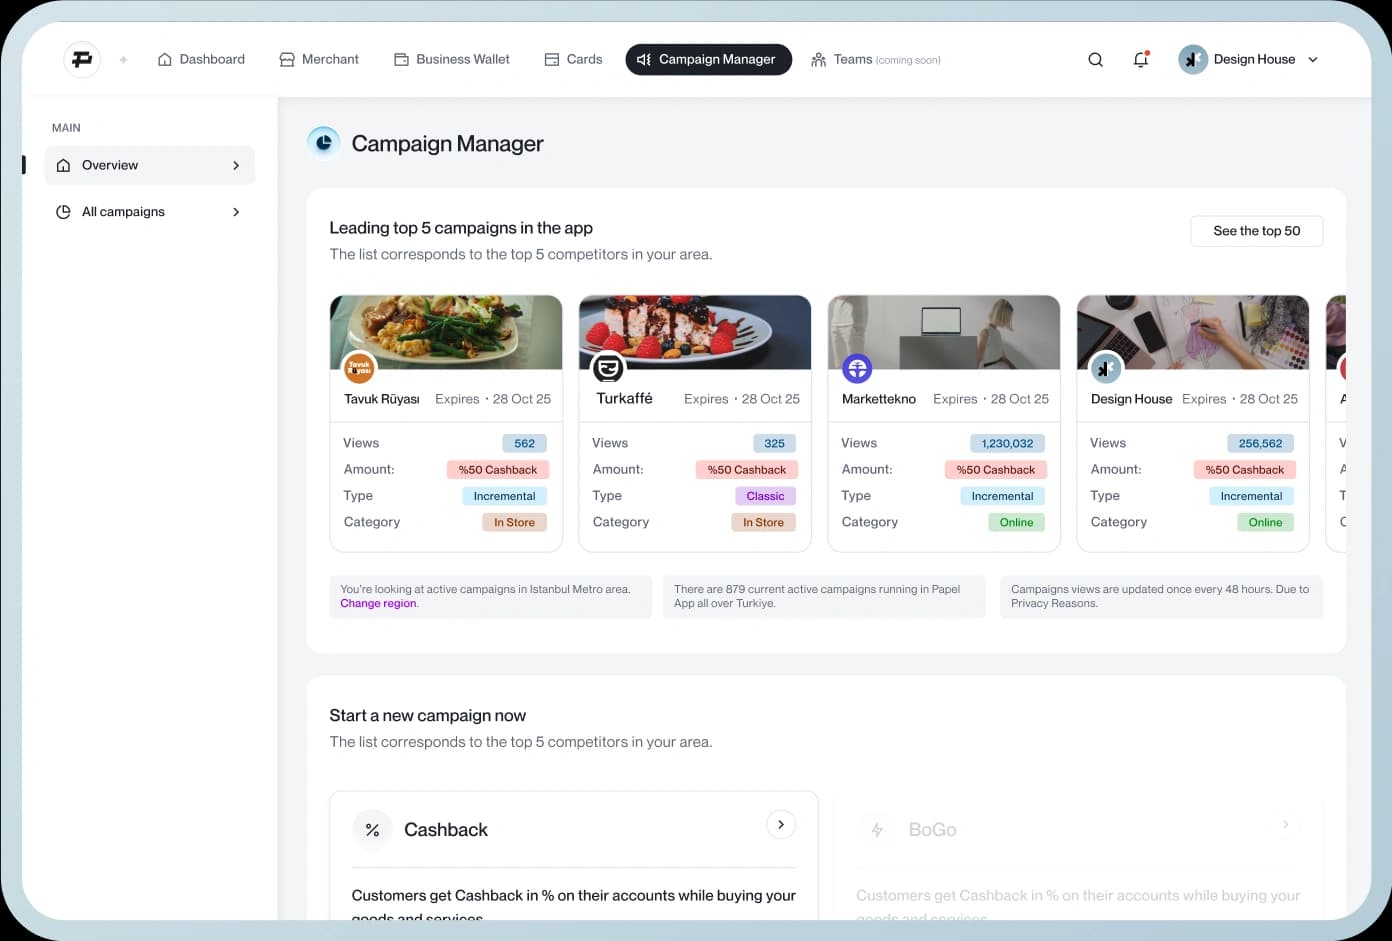Click the See the top 50 button
Viewport: 1392px width, 941px height.
pos(1256,231)
